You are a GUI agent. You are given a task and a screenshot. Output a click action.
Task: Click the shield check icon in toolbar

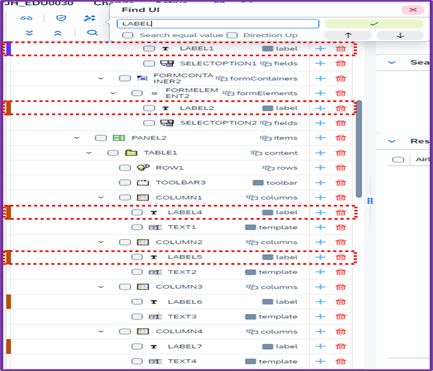61,18
